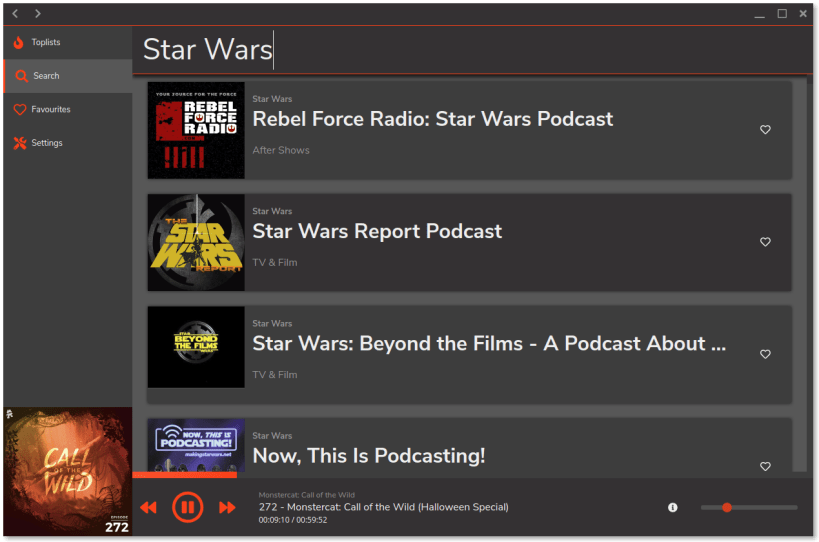Click TV & Film under Star Wars Report

pos(275,263)
